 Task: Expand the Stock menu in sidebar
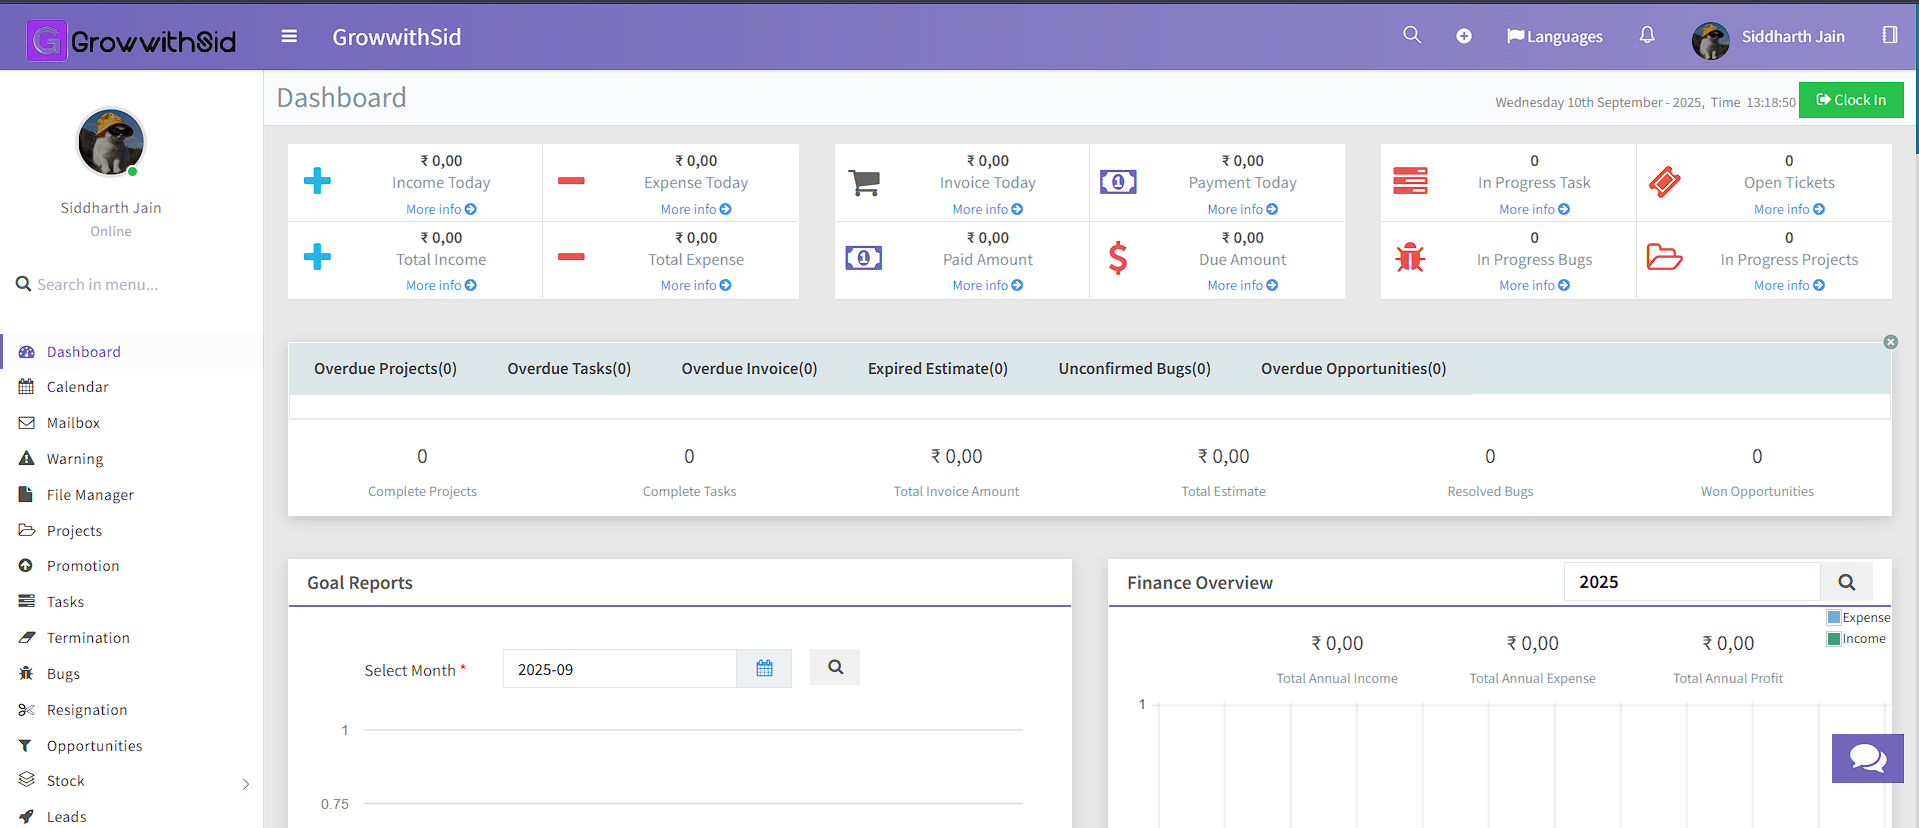245,784
